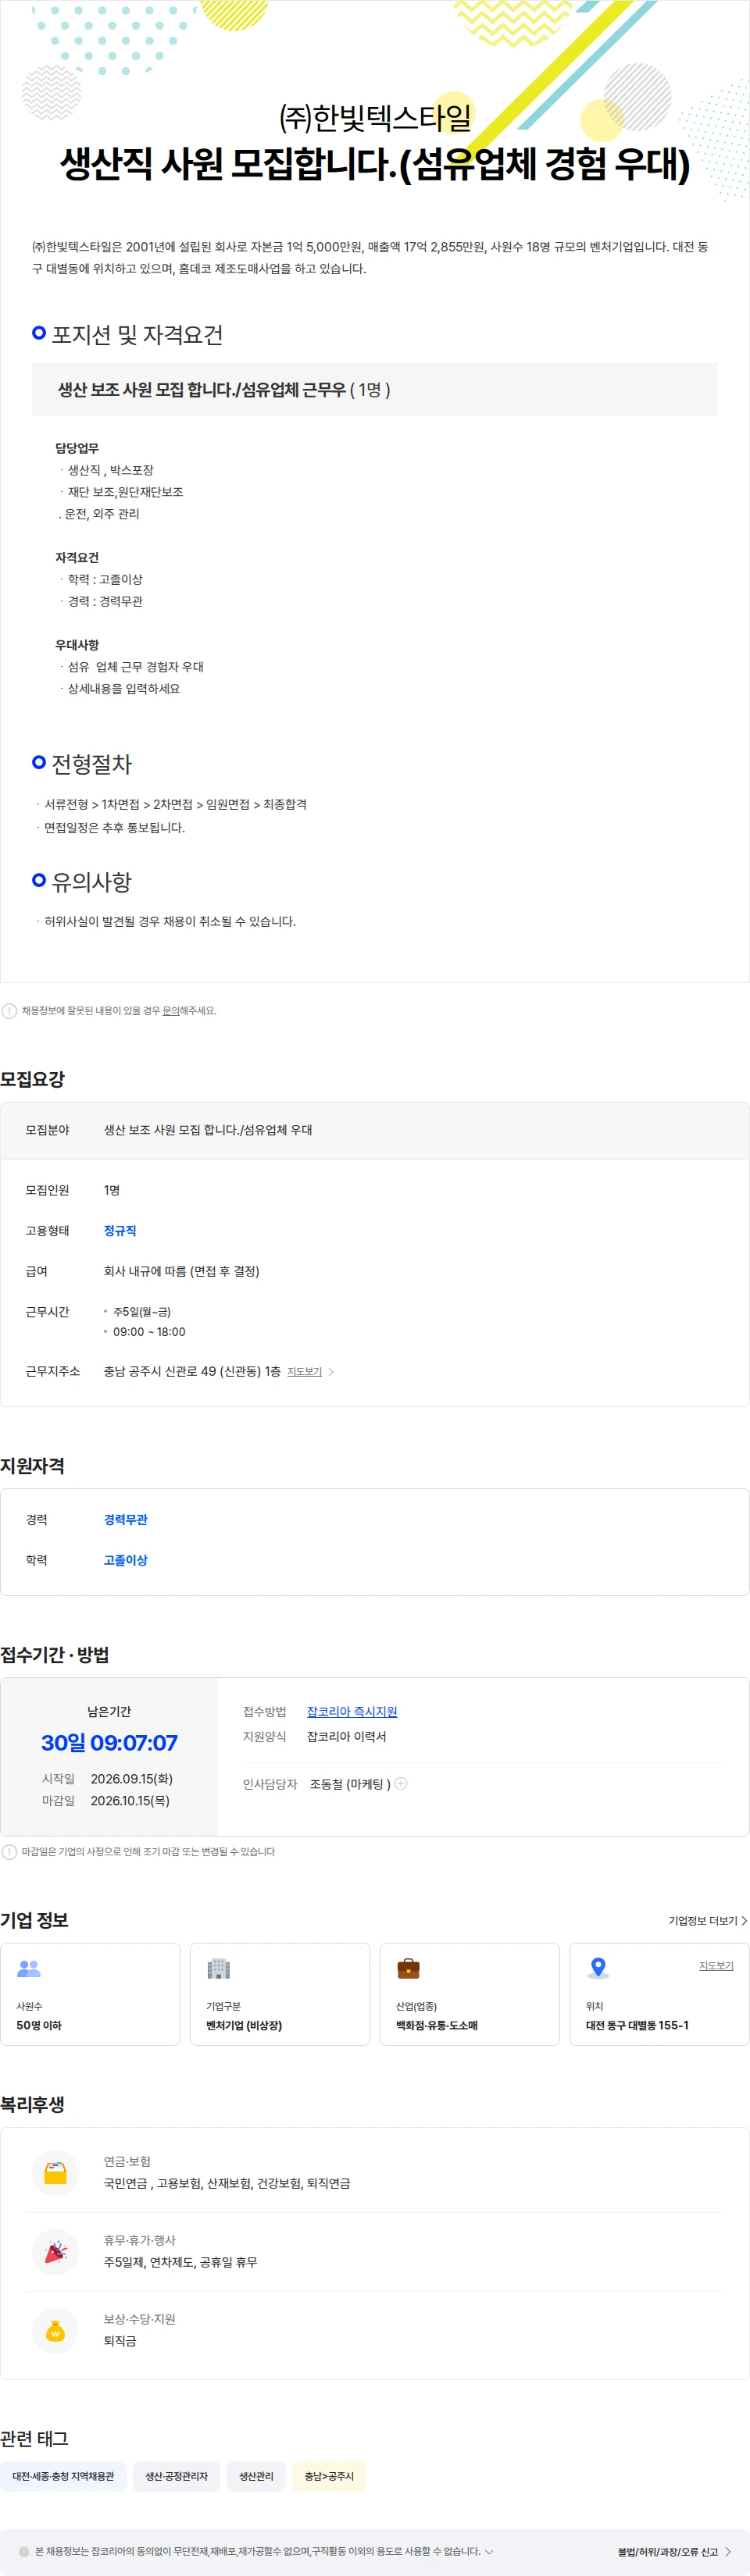
Task: Click the info icon beside 마감일은 기업의 사정
Action: point(9,1852)
